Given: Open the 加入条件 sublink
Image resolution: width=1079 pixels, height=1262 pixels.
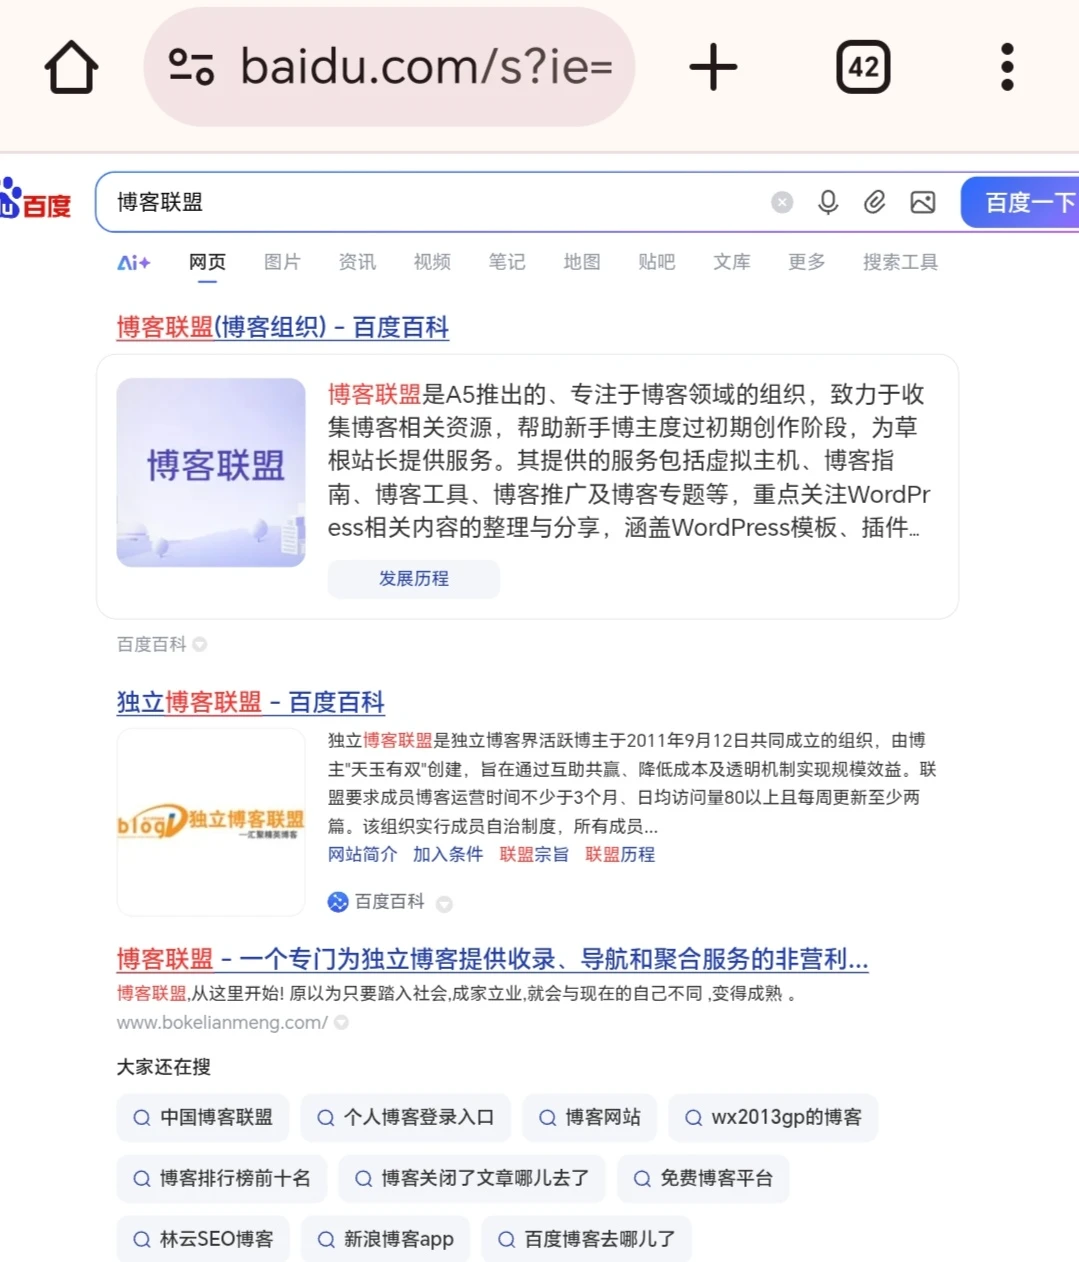Looking at the screenshot, I should pyautogui.click(x=448, y=855).
